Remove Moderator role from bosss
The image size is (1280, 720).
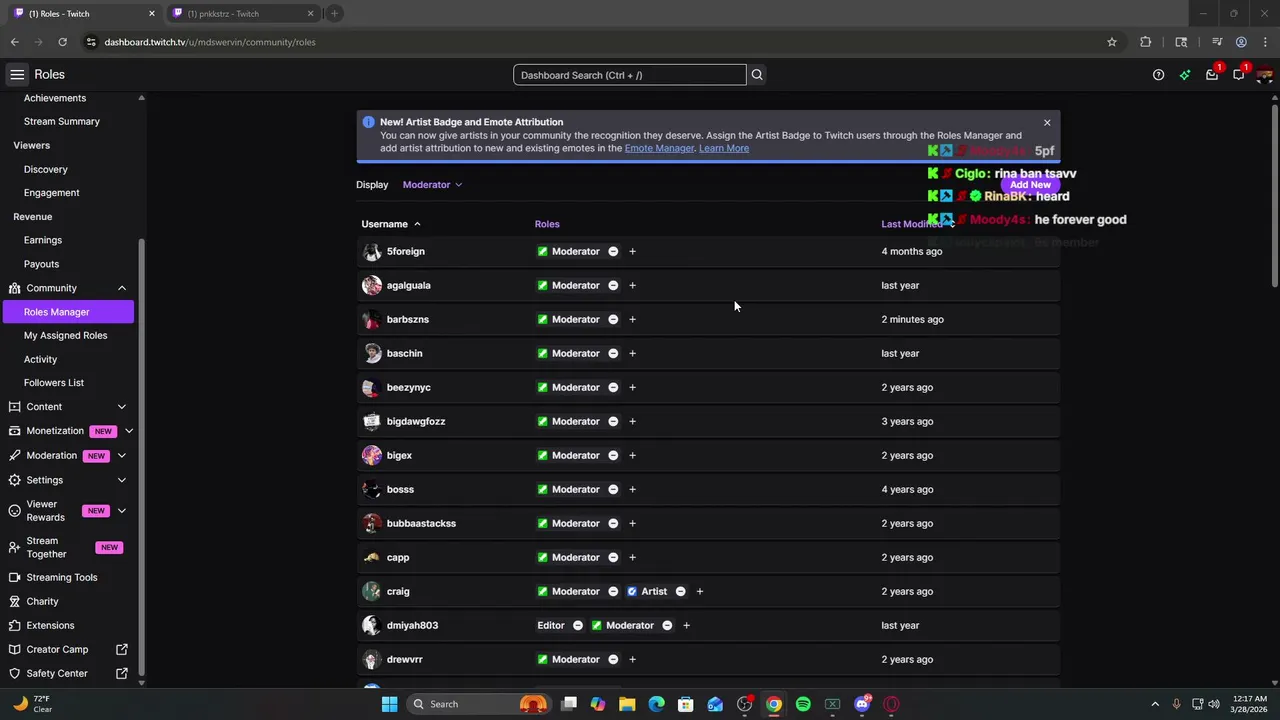point(613,490)
